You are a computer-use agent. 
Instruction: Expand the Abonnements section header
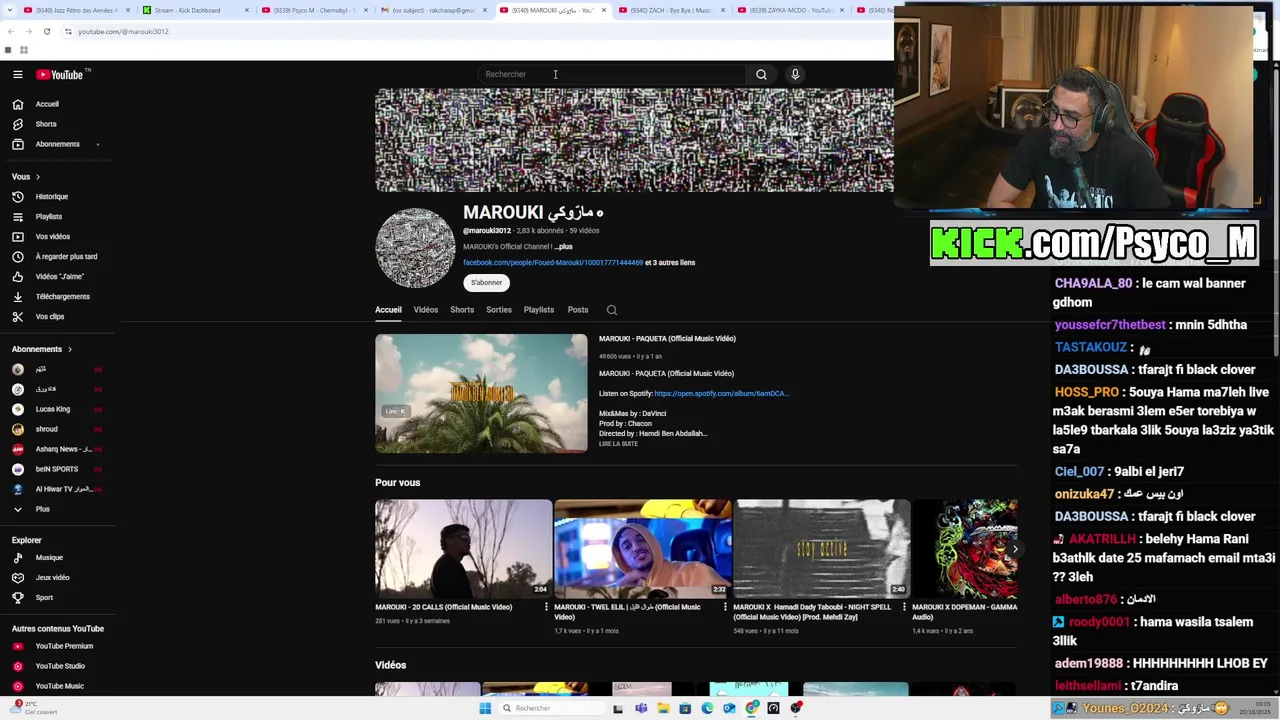[42, 349]
